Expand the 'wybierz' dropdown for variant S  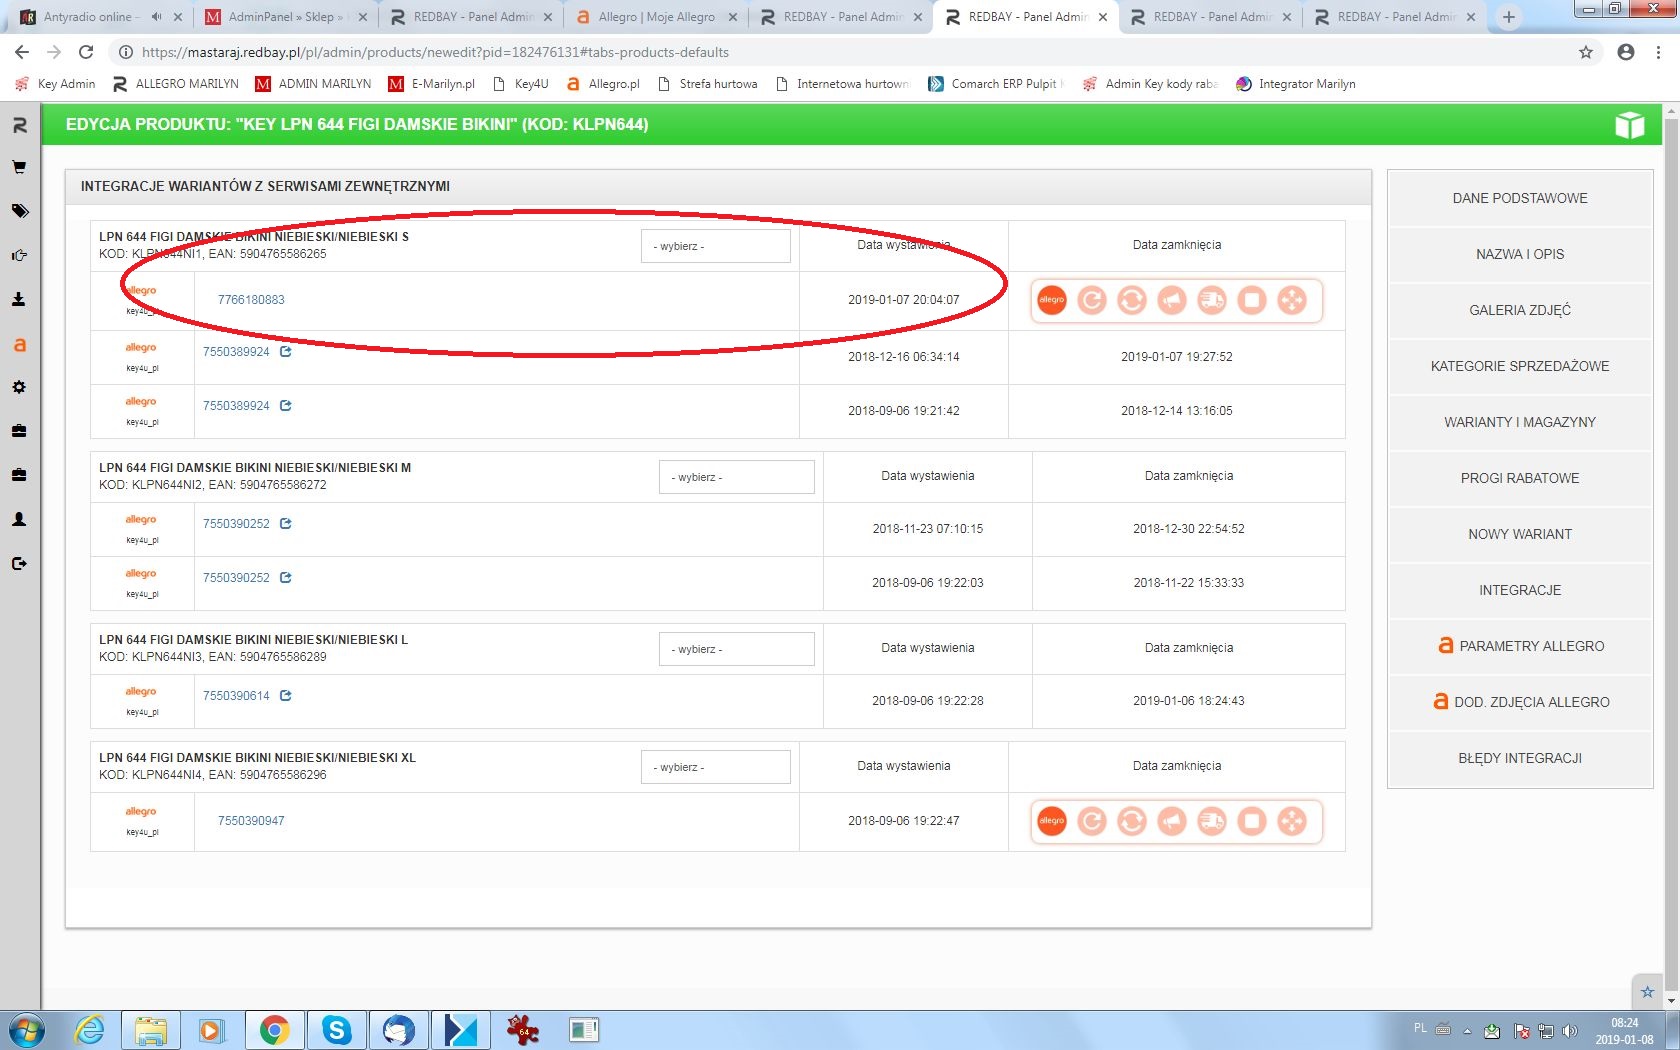(x=715, y=246)
